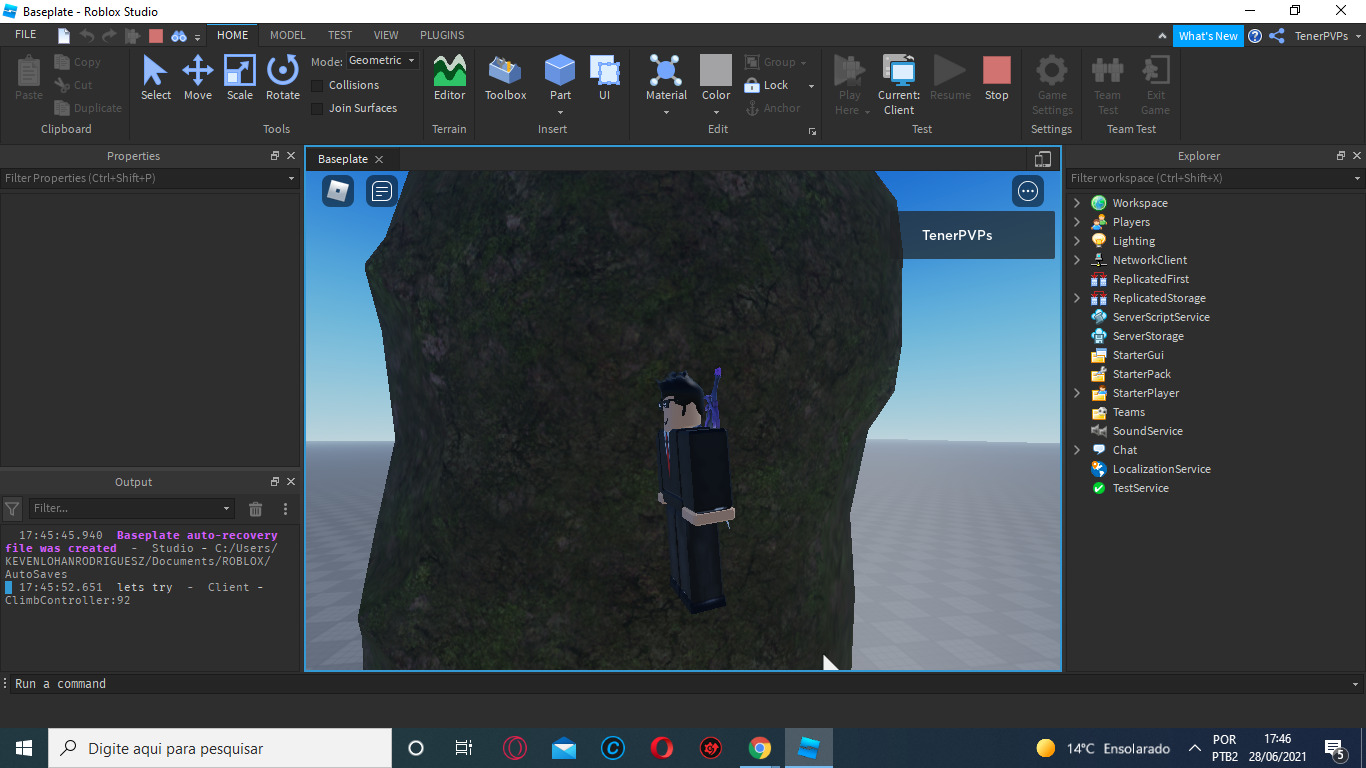The image size is (1366, 768).
Task: Click the What's New button
Action: (1208, 35)
